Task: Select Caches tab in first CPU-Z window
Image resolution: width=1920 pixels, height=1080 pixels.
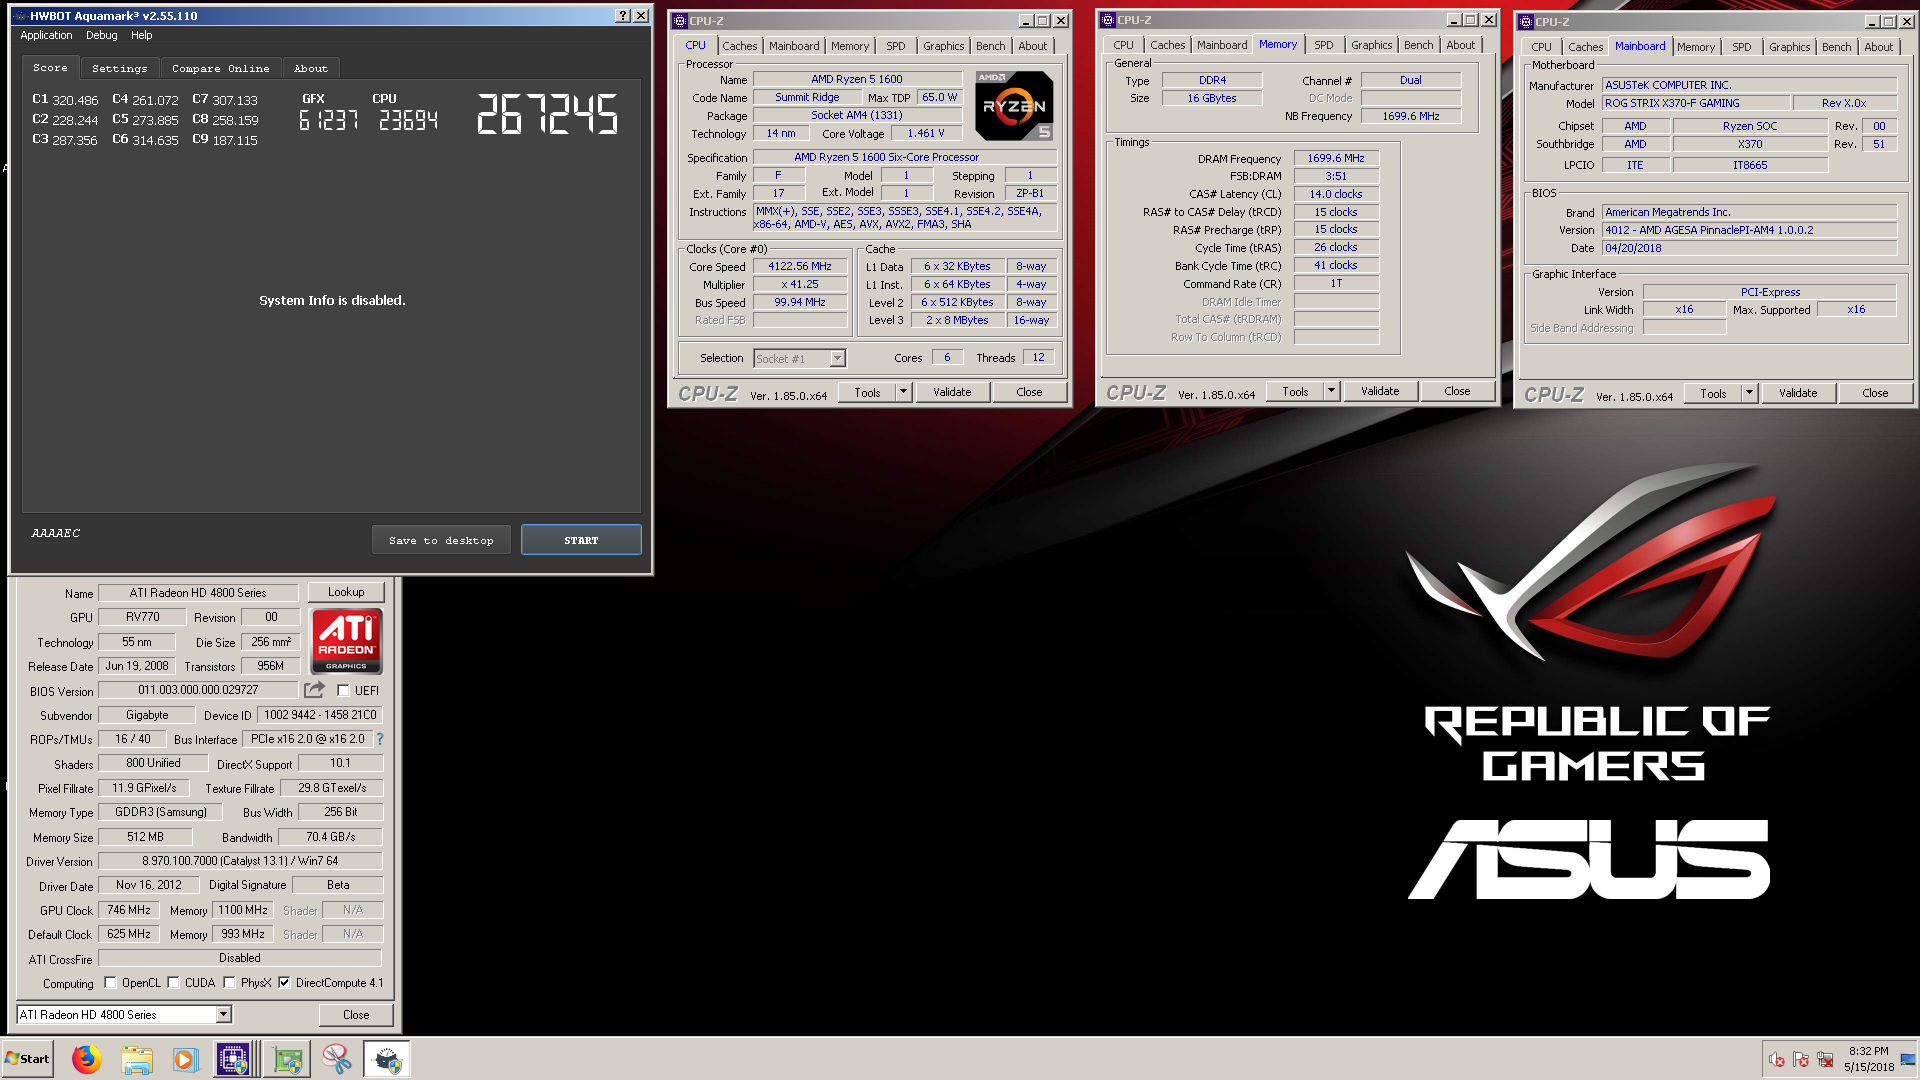Action: [739, 46]
